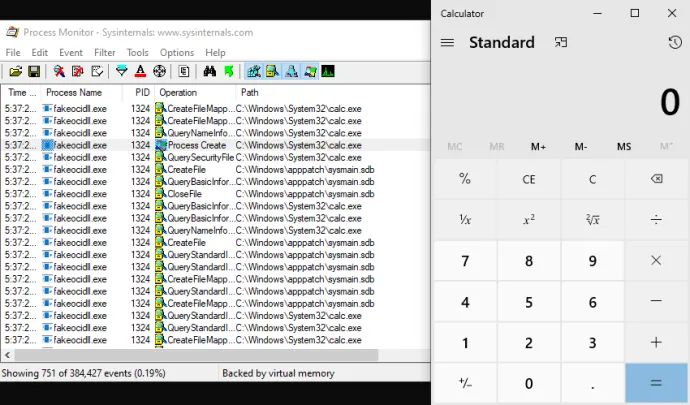This screenshot has width=690, height=405.
Task: Select the crosshair Include Process From Window icon
Action: tap(159, 72)
